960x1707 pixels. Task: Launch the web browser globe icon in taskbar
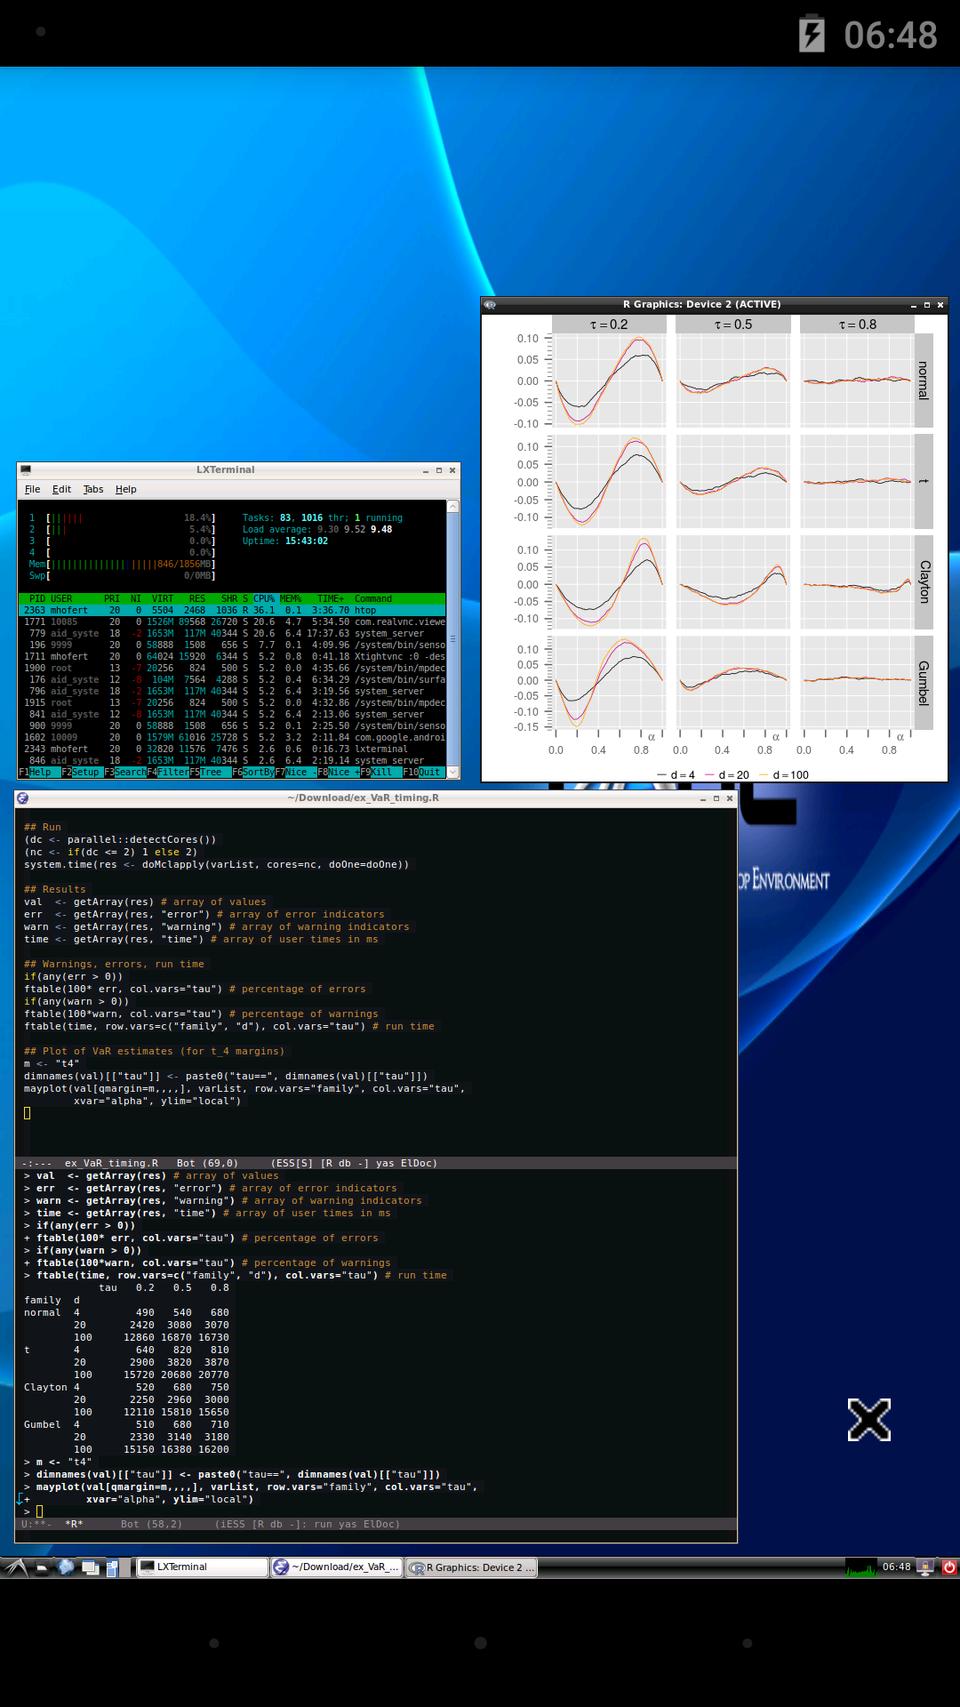pos(66,1567)
